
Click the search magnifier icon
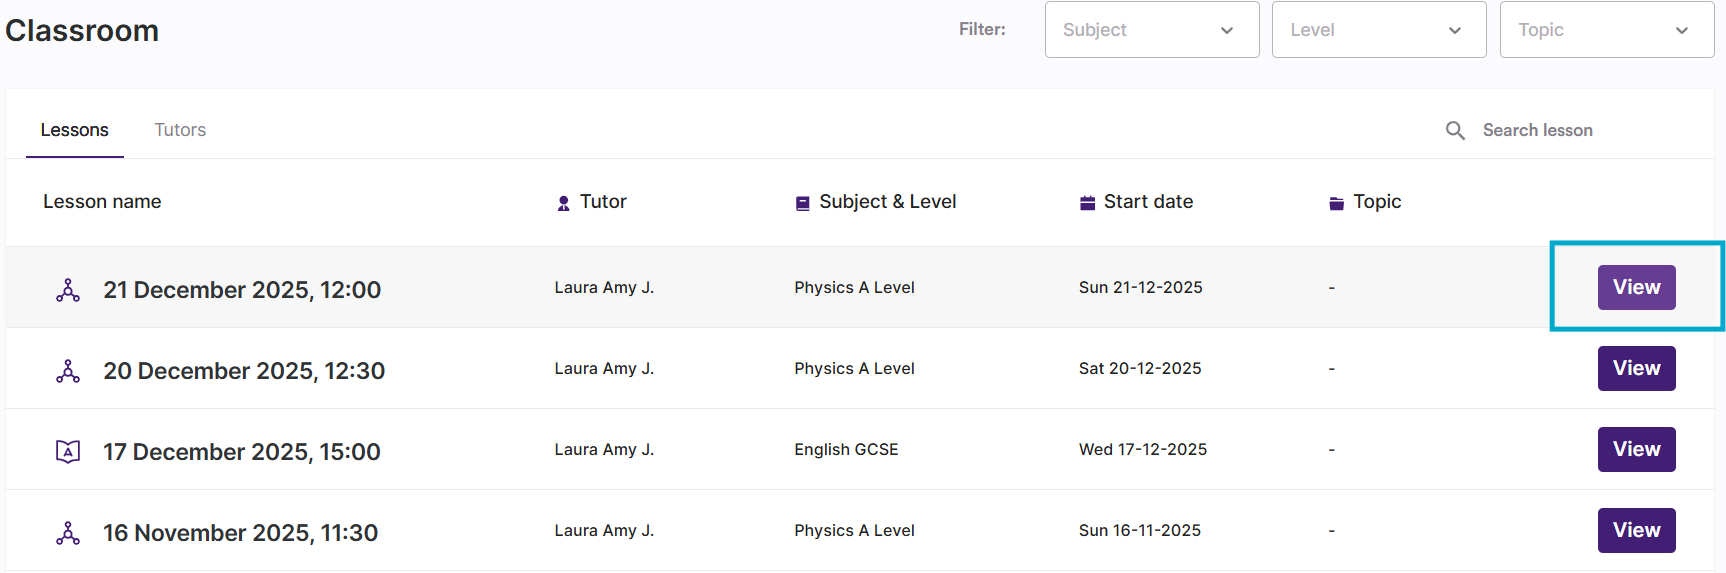coord(1455,131)
